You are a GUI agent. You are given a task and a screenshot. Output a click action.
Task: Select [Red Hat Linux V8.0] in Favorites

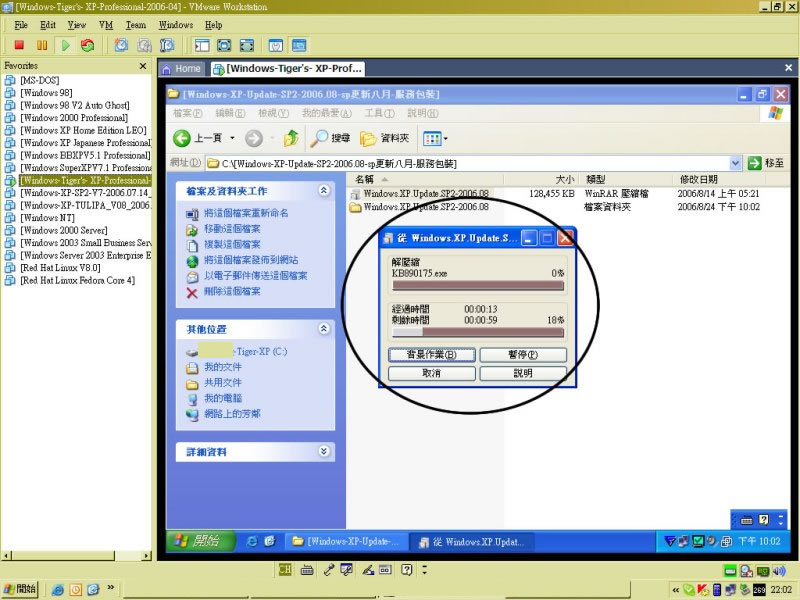pos(60,268)
